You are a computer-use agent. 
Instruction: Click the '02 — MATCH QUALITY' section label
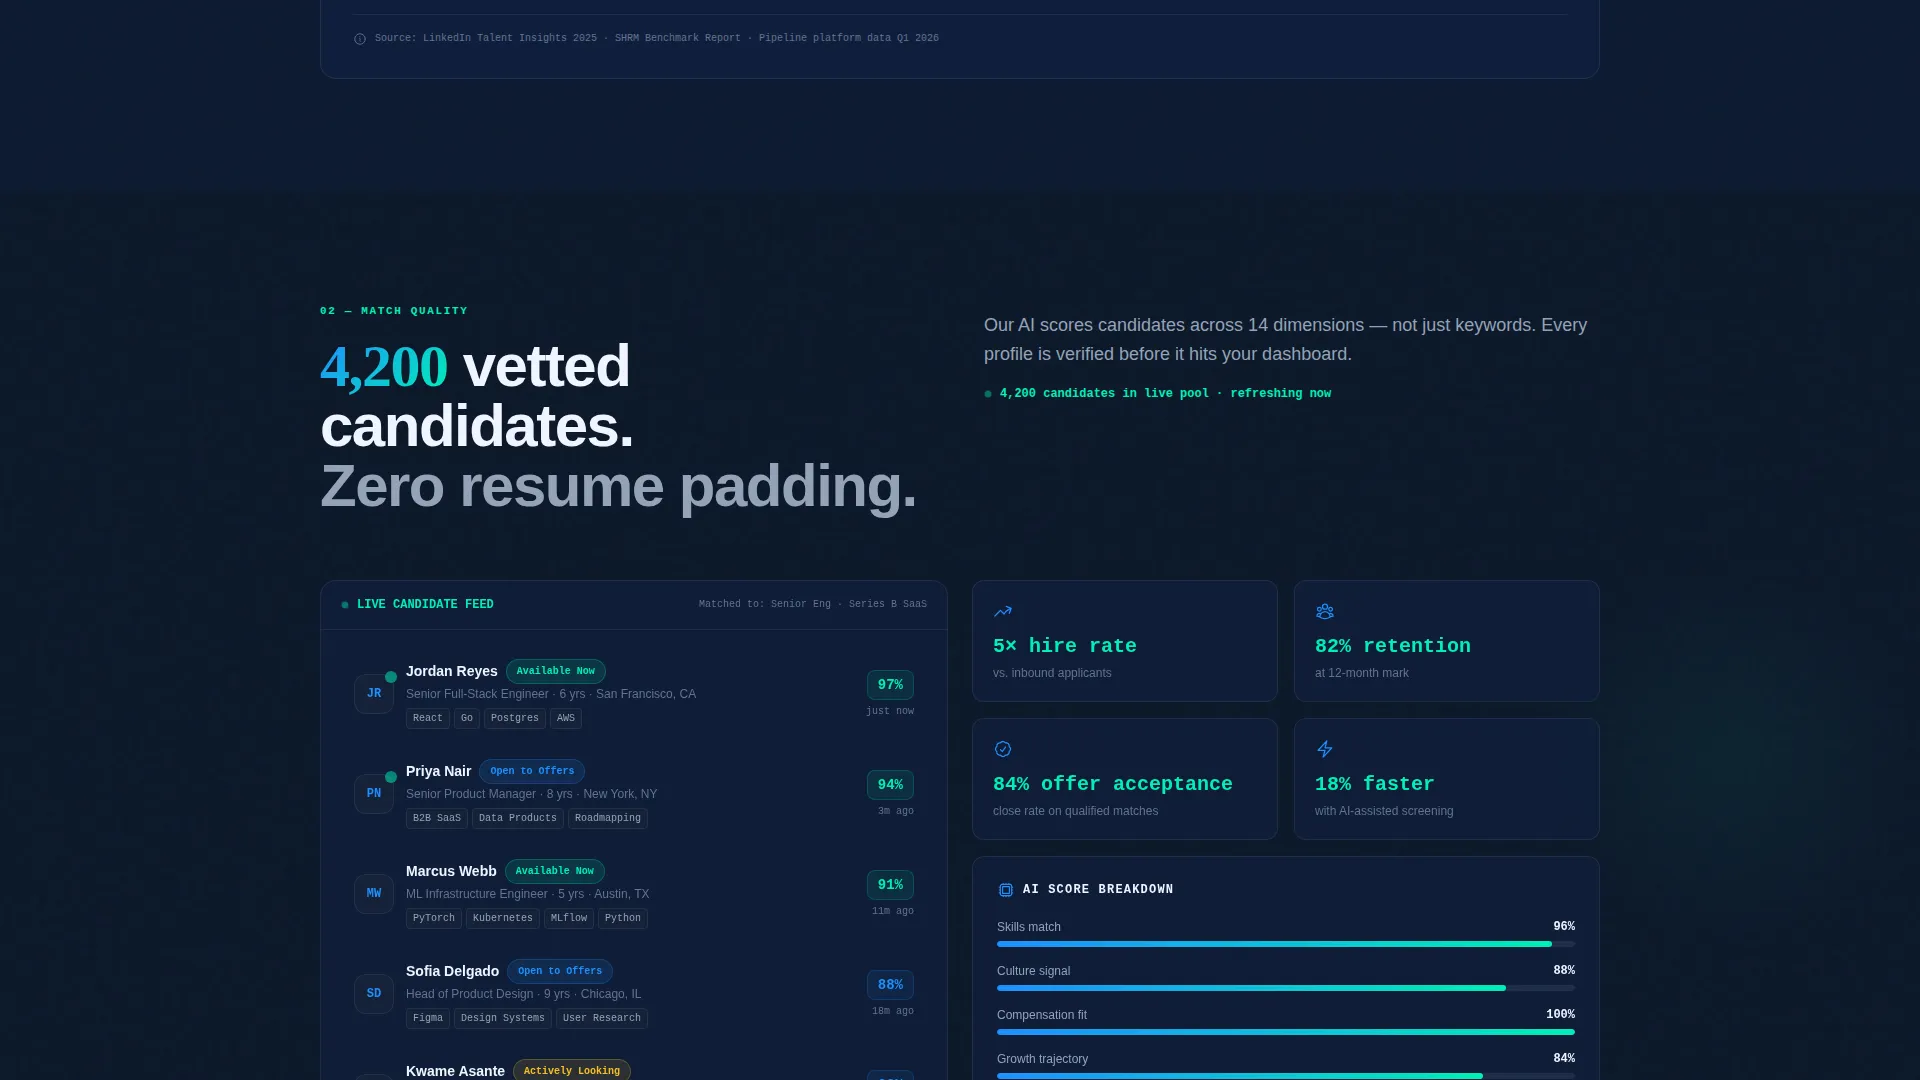pyautogui.click(x=394, y=311)
